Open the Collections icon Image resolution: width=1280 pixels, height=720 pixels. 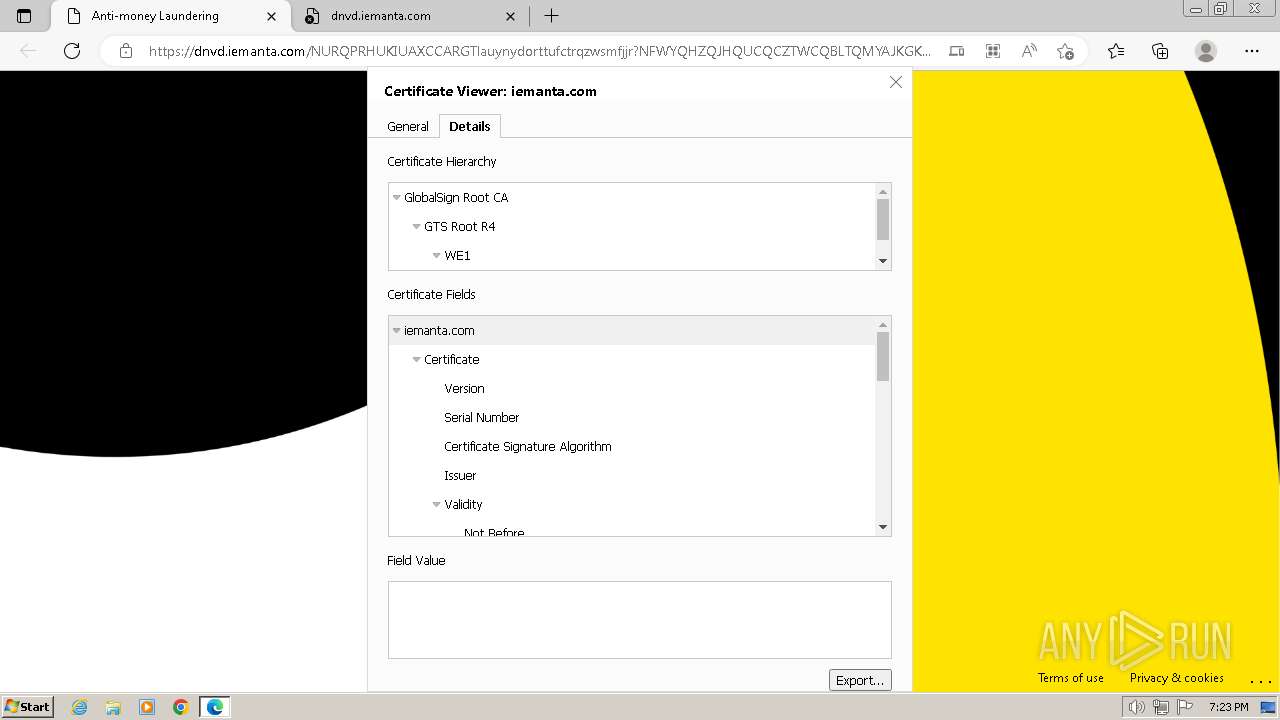pos(1160,51)
